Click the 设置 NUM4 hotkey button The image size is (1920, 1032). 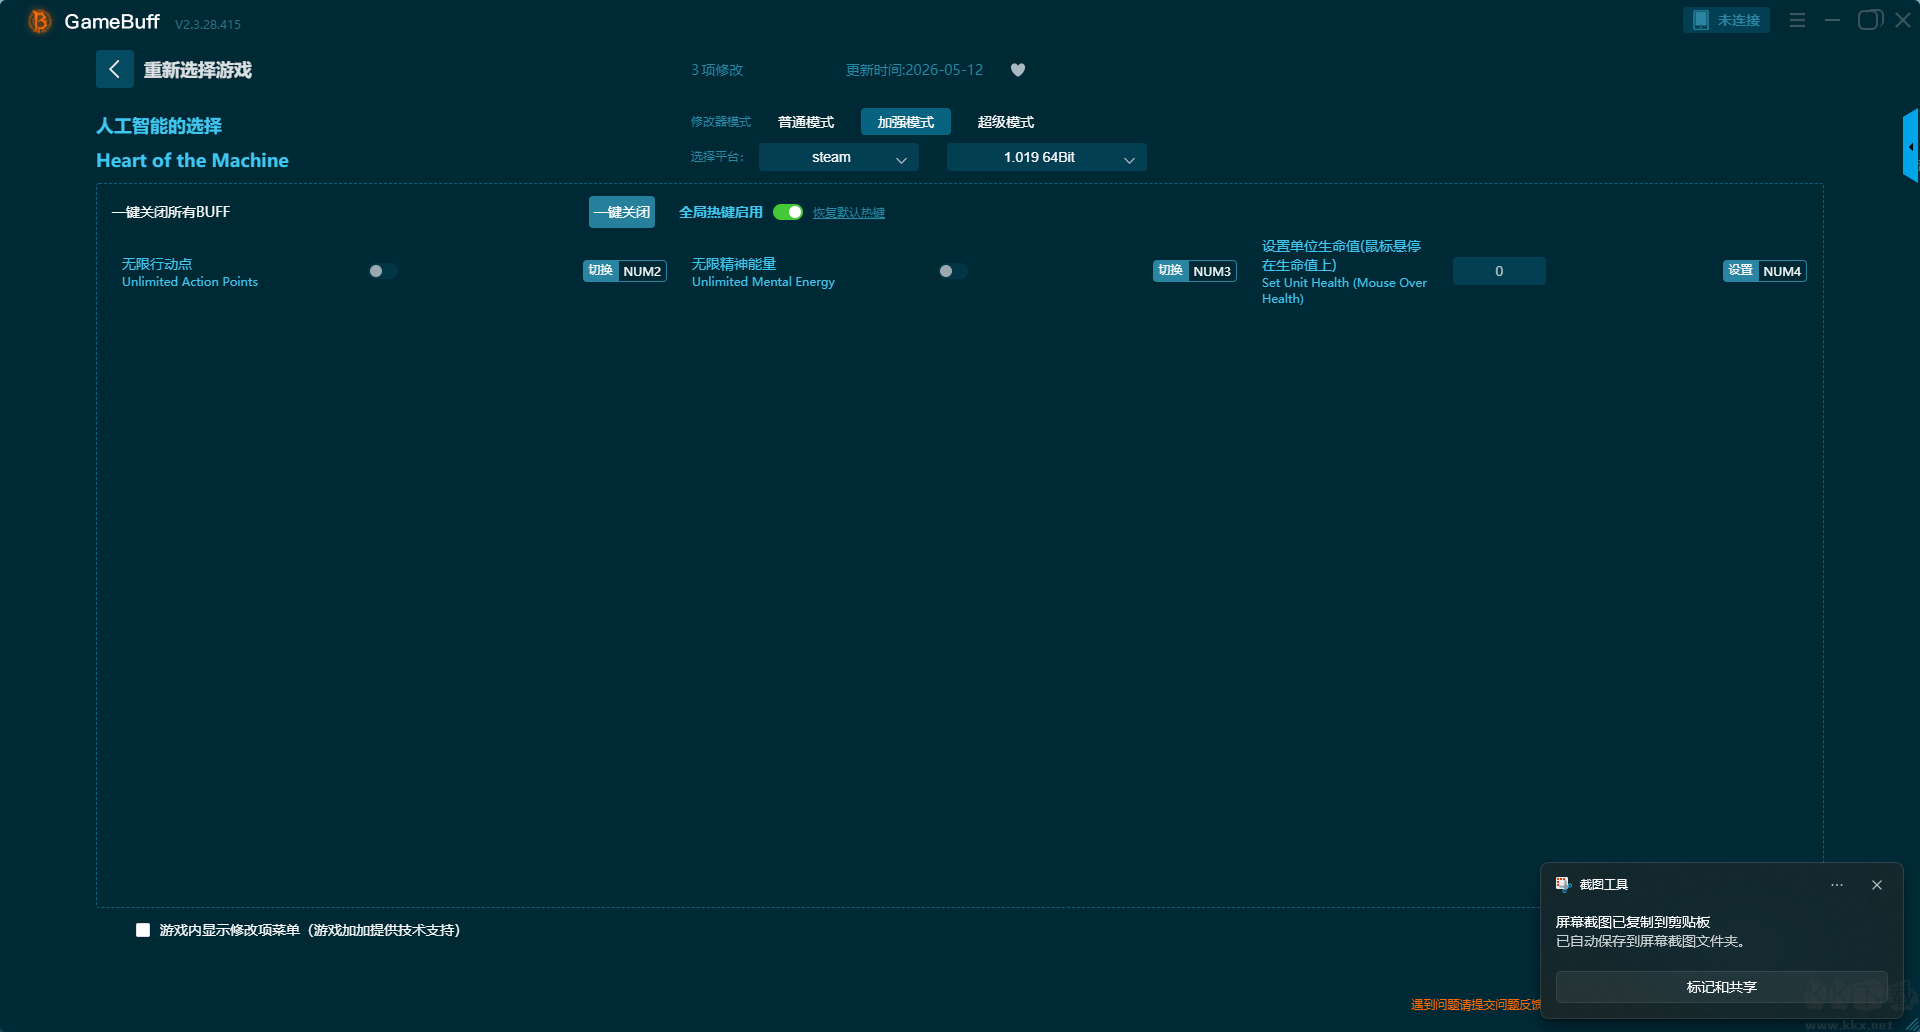(1765, 271)
